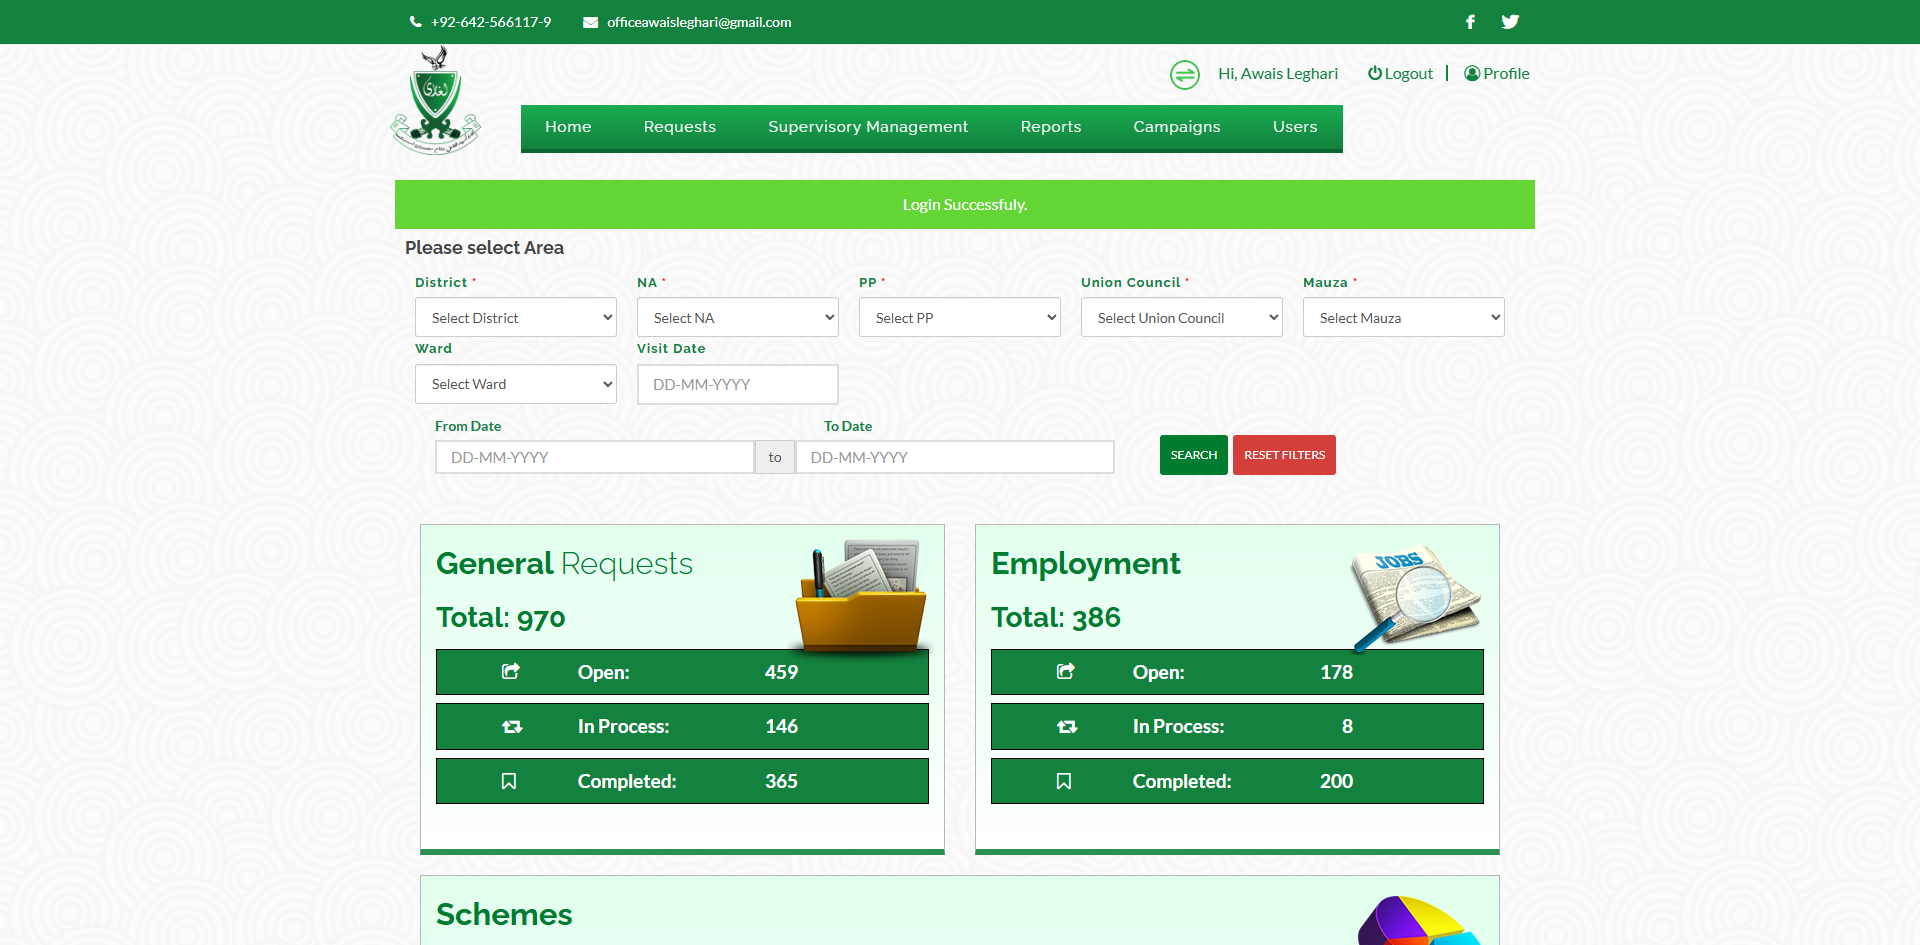Click the Logout link

pyautogui.click(x=1400, y=74)
